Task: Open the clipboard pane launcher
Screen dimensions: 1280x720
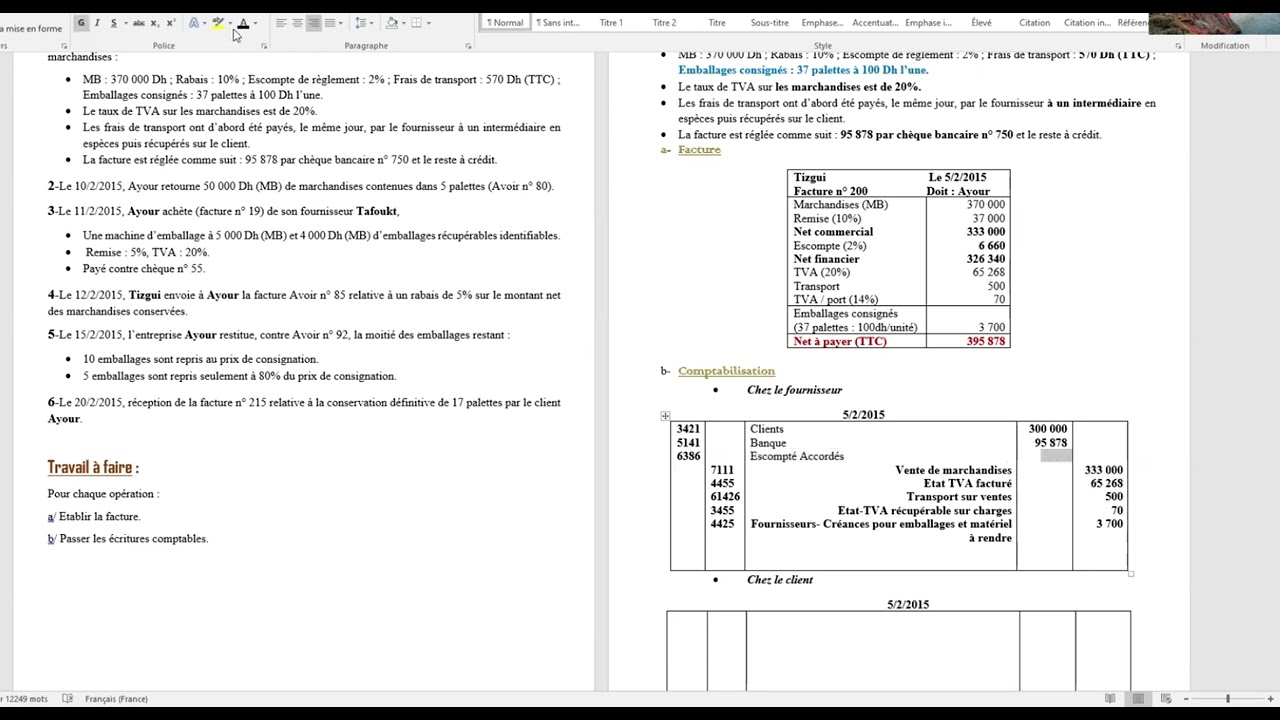Action: click(64, 46)
